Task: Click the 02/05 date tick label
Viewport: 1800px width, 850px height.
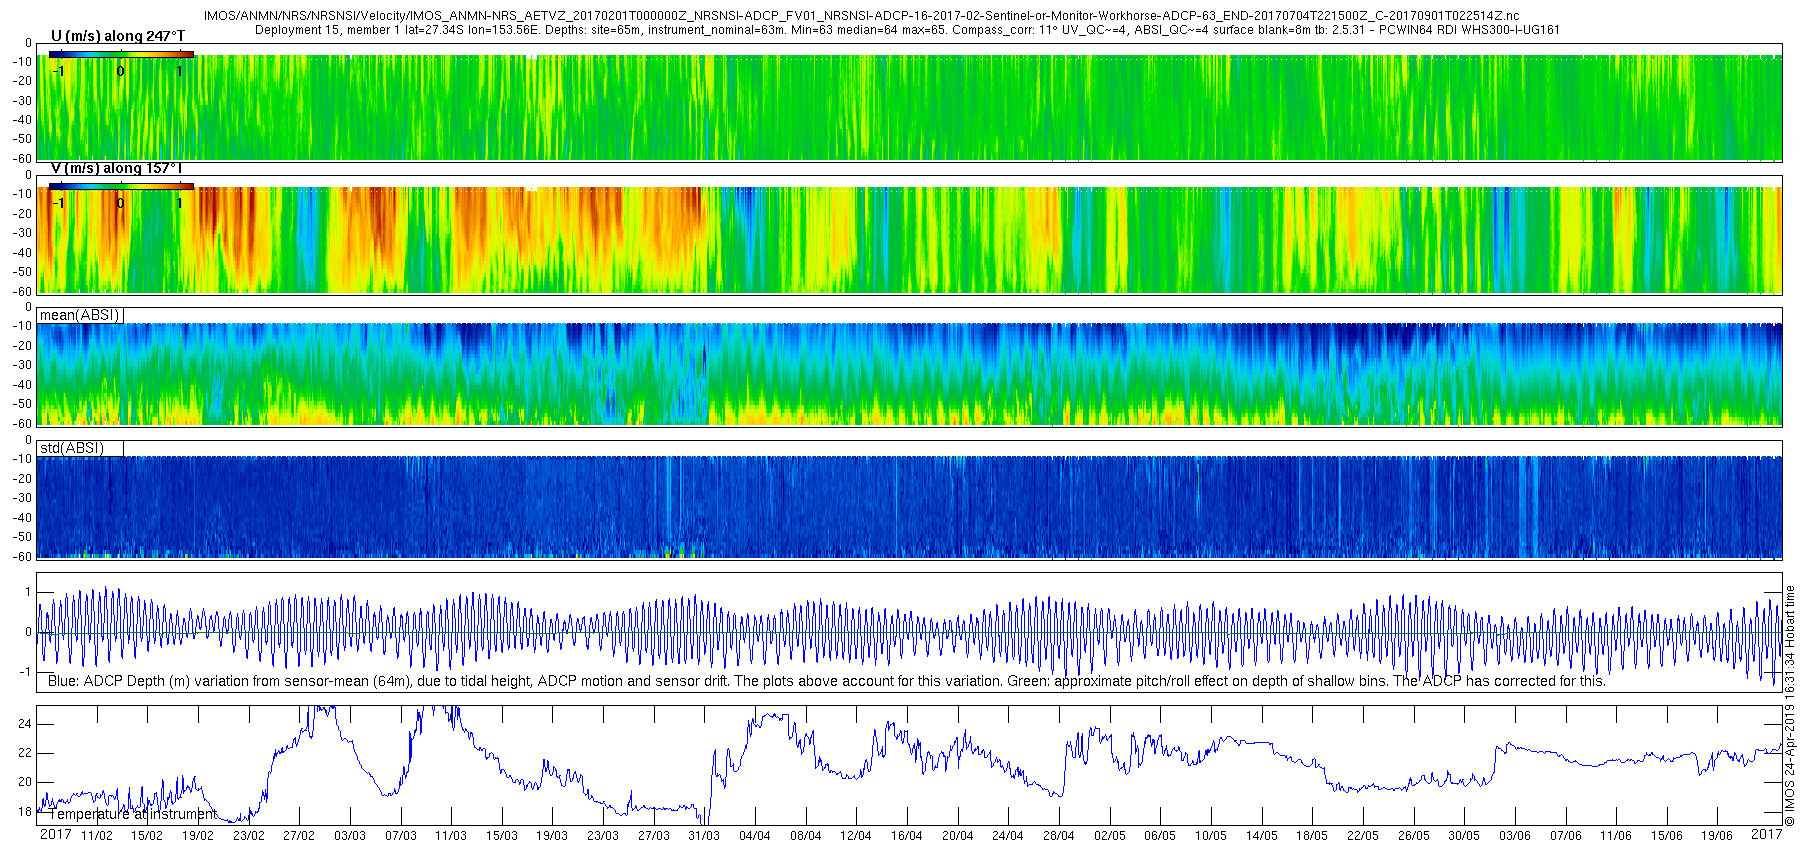Action: [1110, 836]
